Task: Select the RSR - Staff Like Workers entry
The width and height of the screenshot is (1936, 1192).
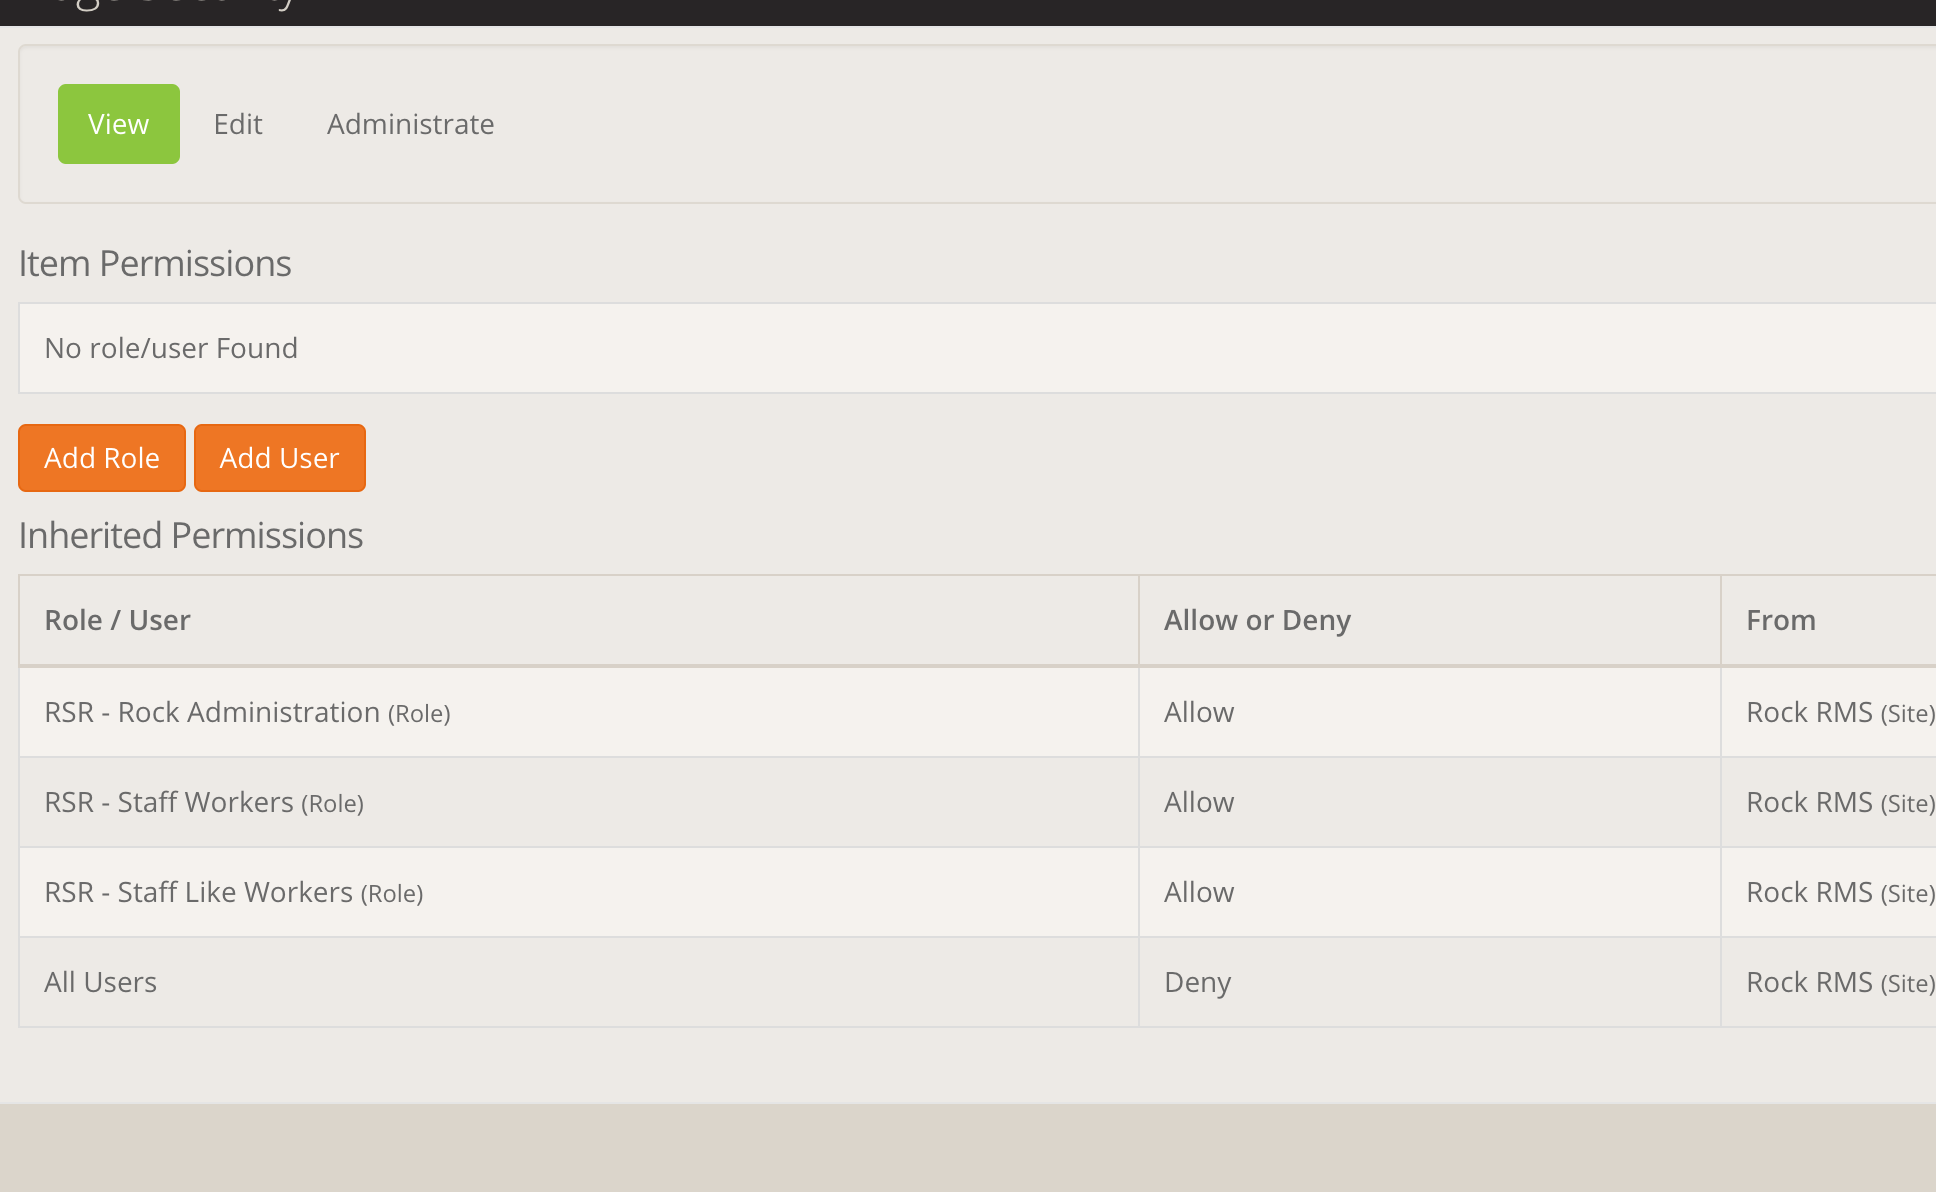Action: pyautogui.click(x=234, y=892)
